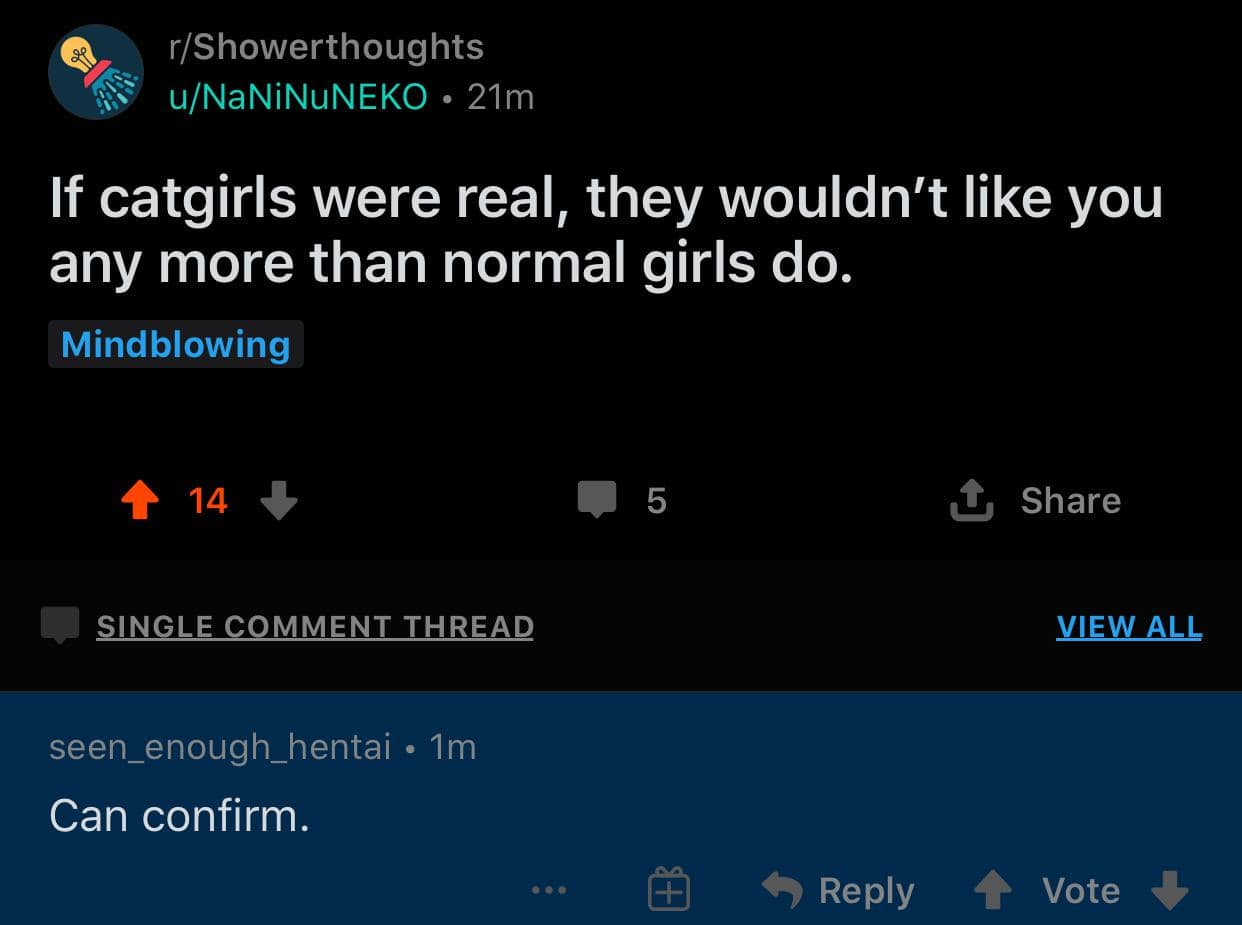1242x925 pixels.
Task: Open comment options three-dot menu
Action: point(549,889)
